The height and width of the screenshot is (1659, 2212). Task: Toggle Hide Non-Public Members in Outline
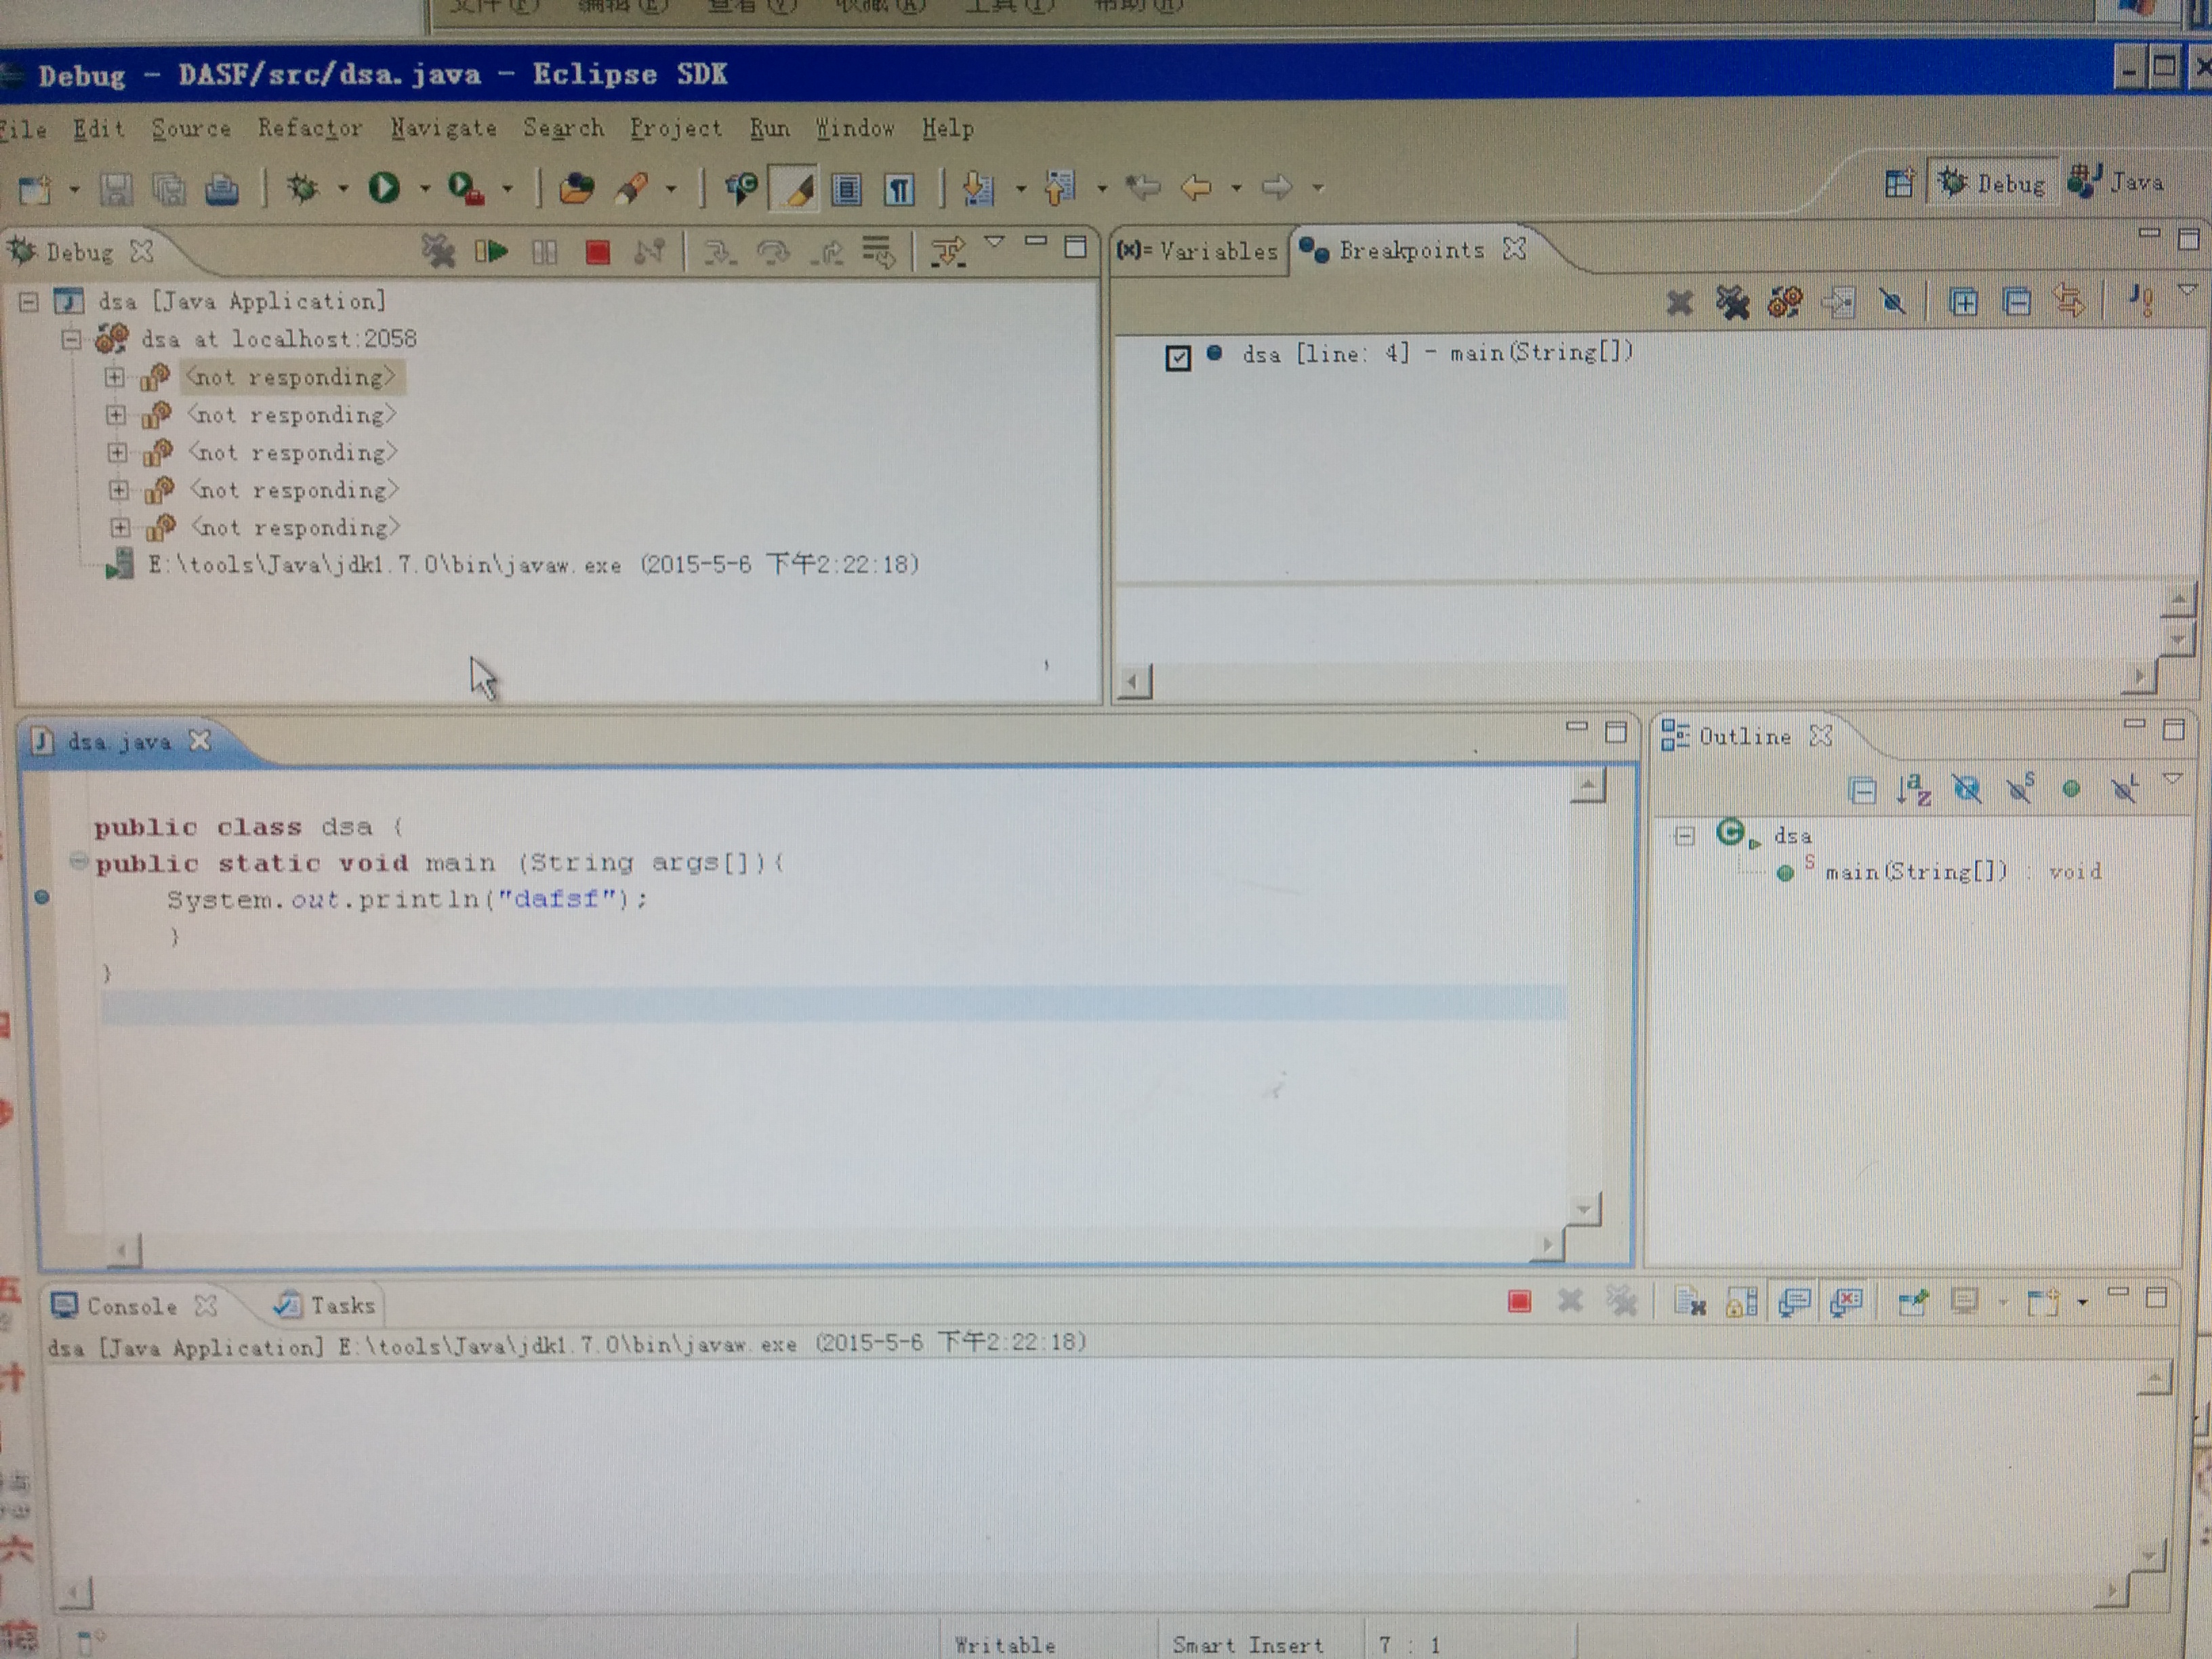coord(2071,790)
